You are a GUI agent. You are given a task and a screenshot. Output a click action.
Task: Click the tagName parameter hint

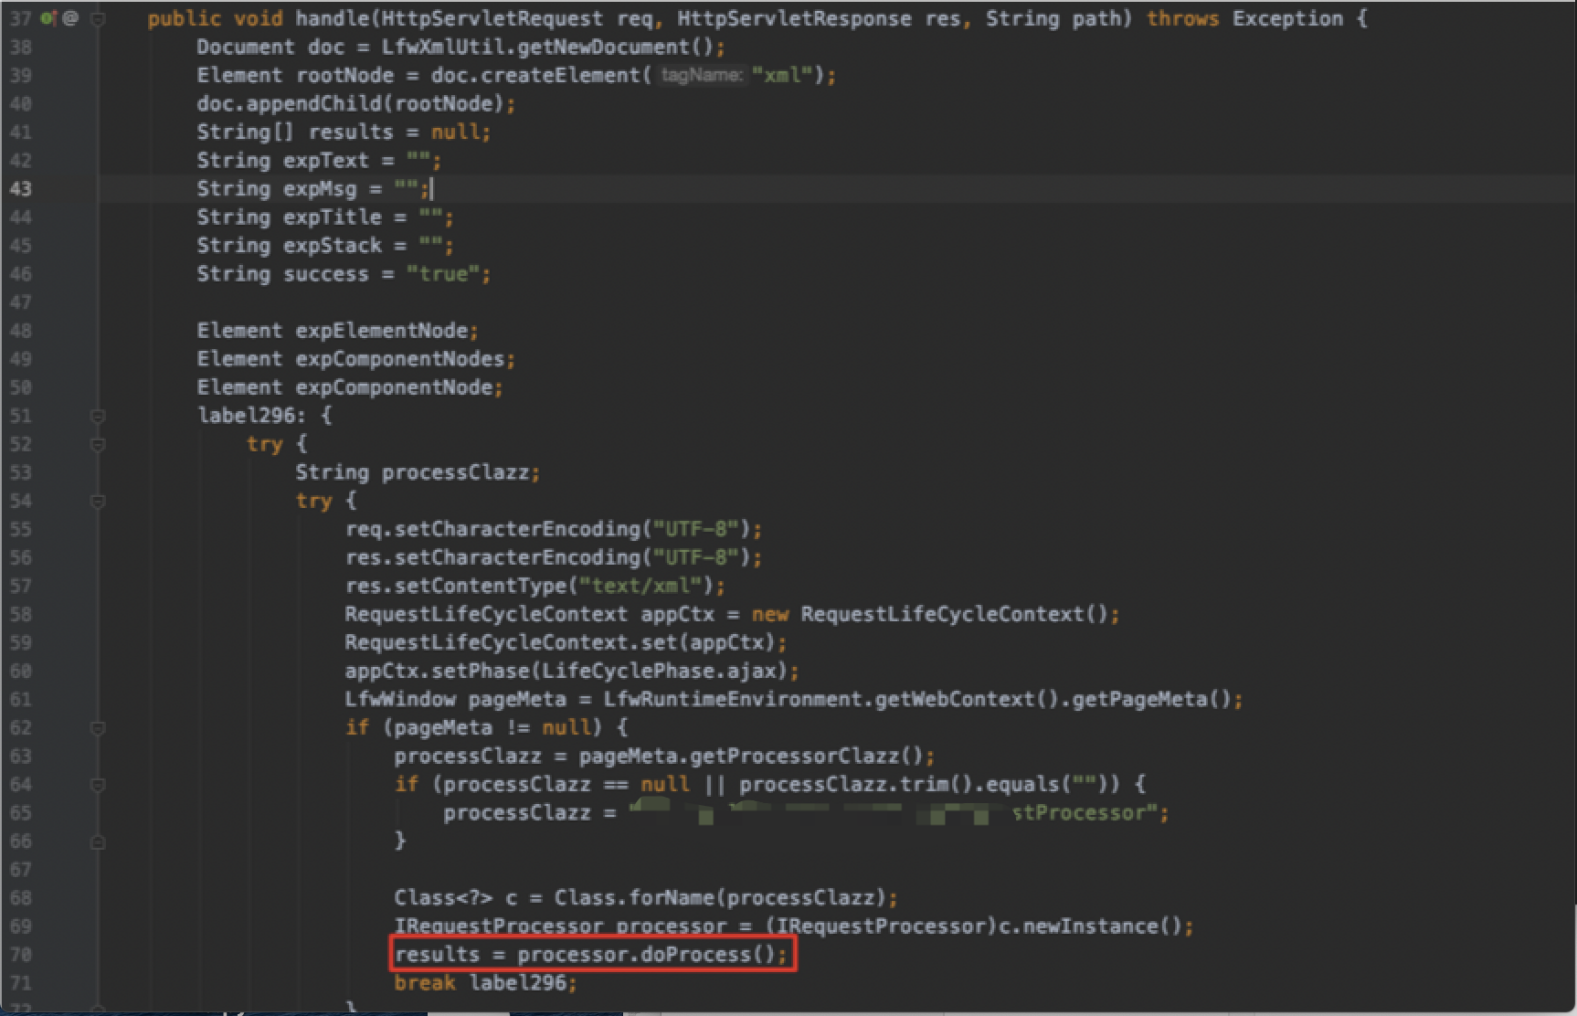701,76
